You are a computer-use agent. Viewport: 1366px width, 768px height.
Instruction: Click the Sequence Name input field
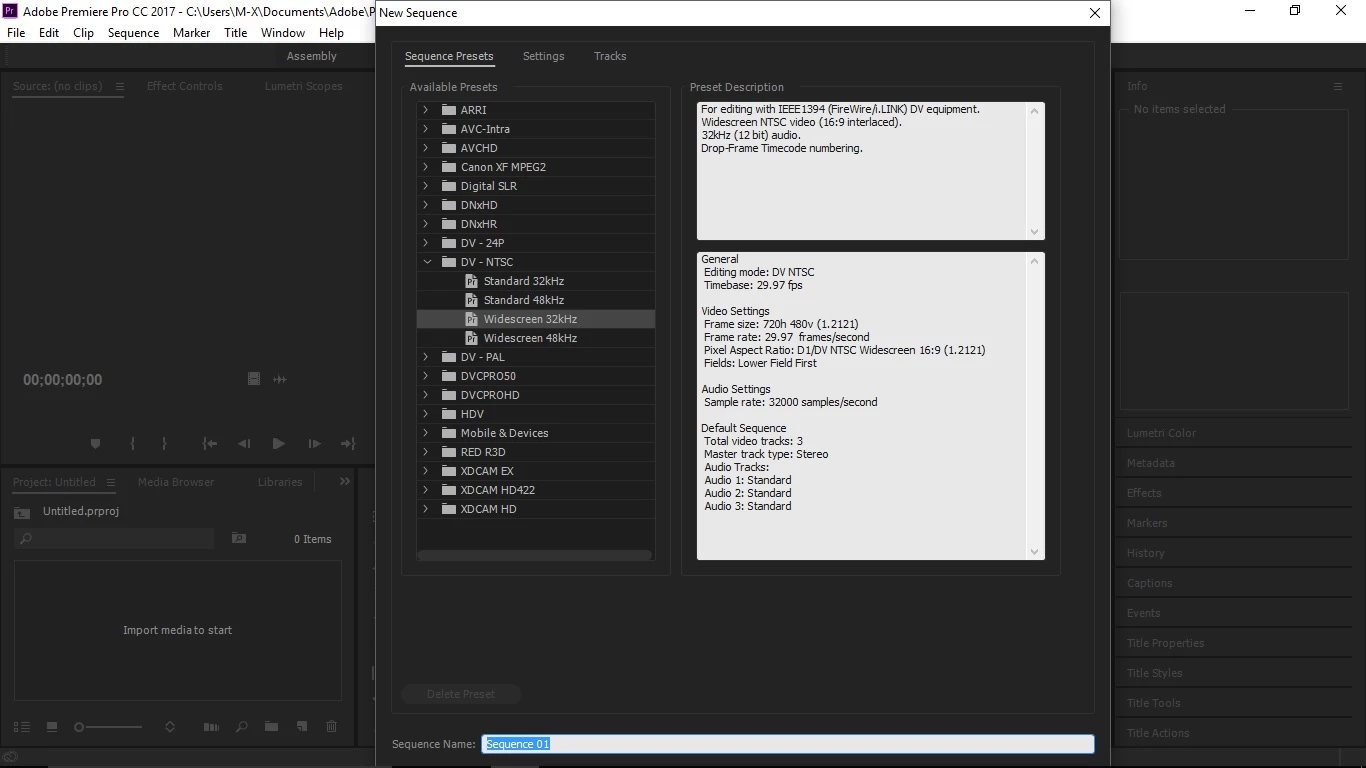pos(788,744)
